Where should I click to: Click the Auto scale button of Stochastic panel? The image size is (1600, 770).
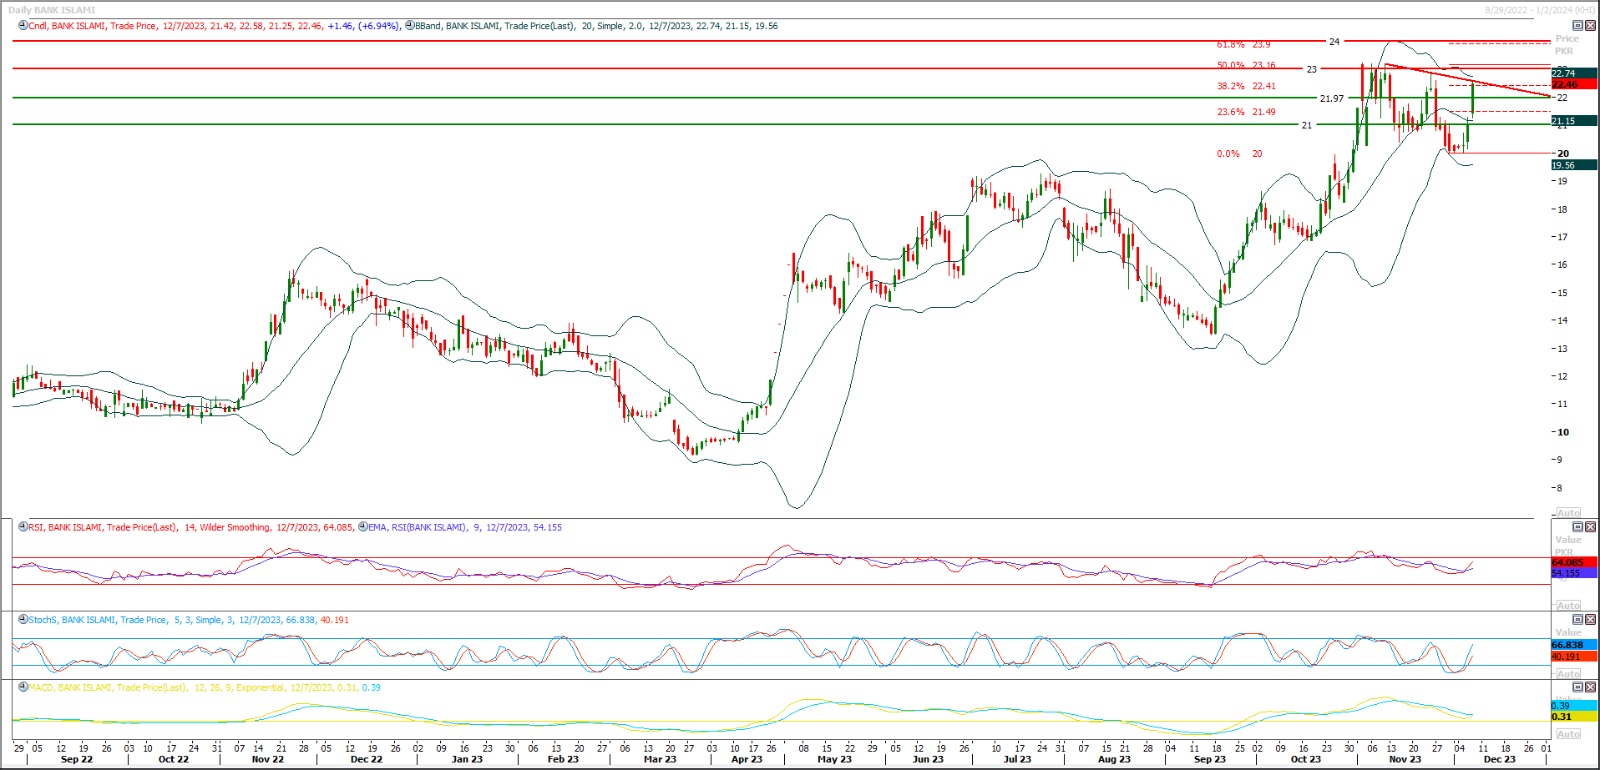tap(1569, 674)
